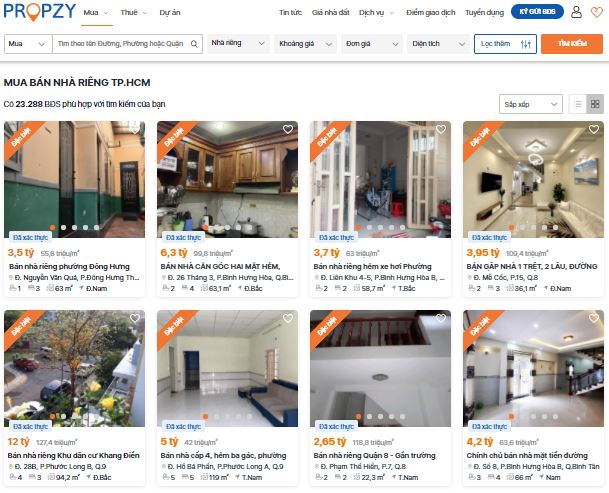
Task: Open the Sắp xếp sort dropdown
Action: coord(531,104)
